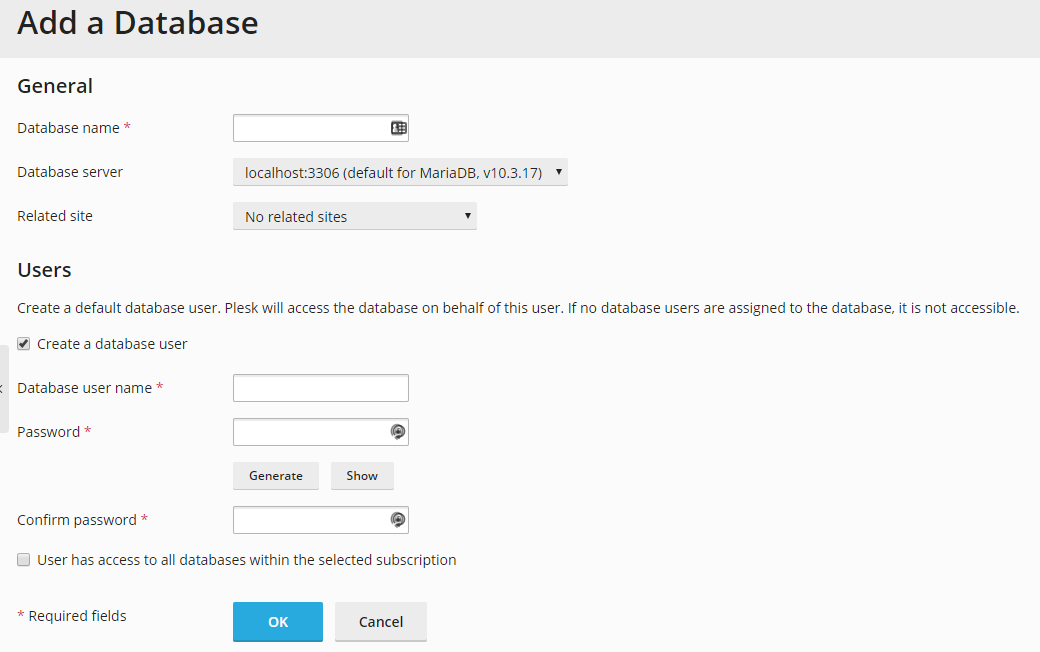
Task: Open the Database server dropdown
Action: tap(400, 173)
